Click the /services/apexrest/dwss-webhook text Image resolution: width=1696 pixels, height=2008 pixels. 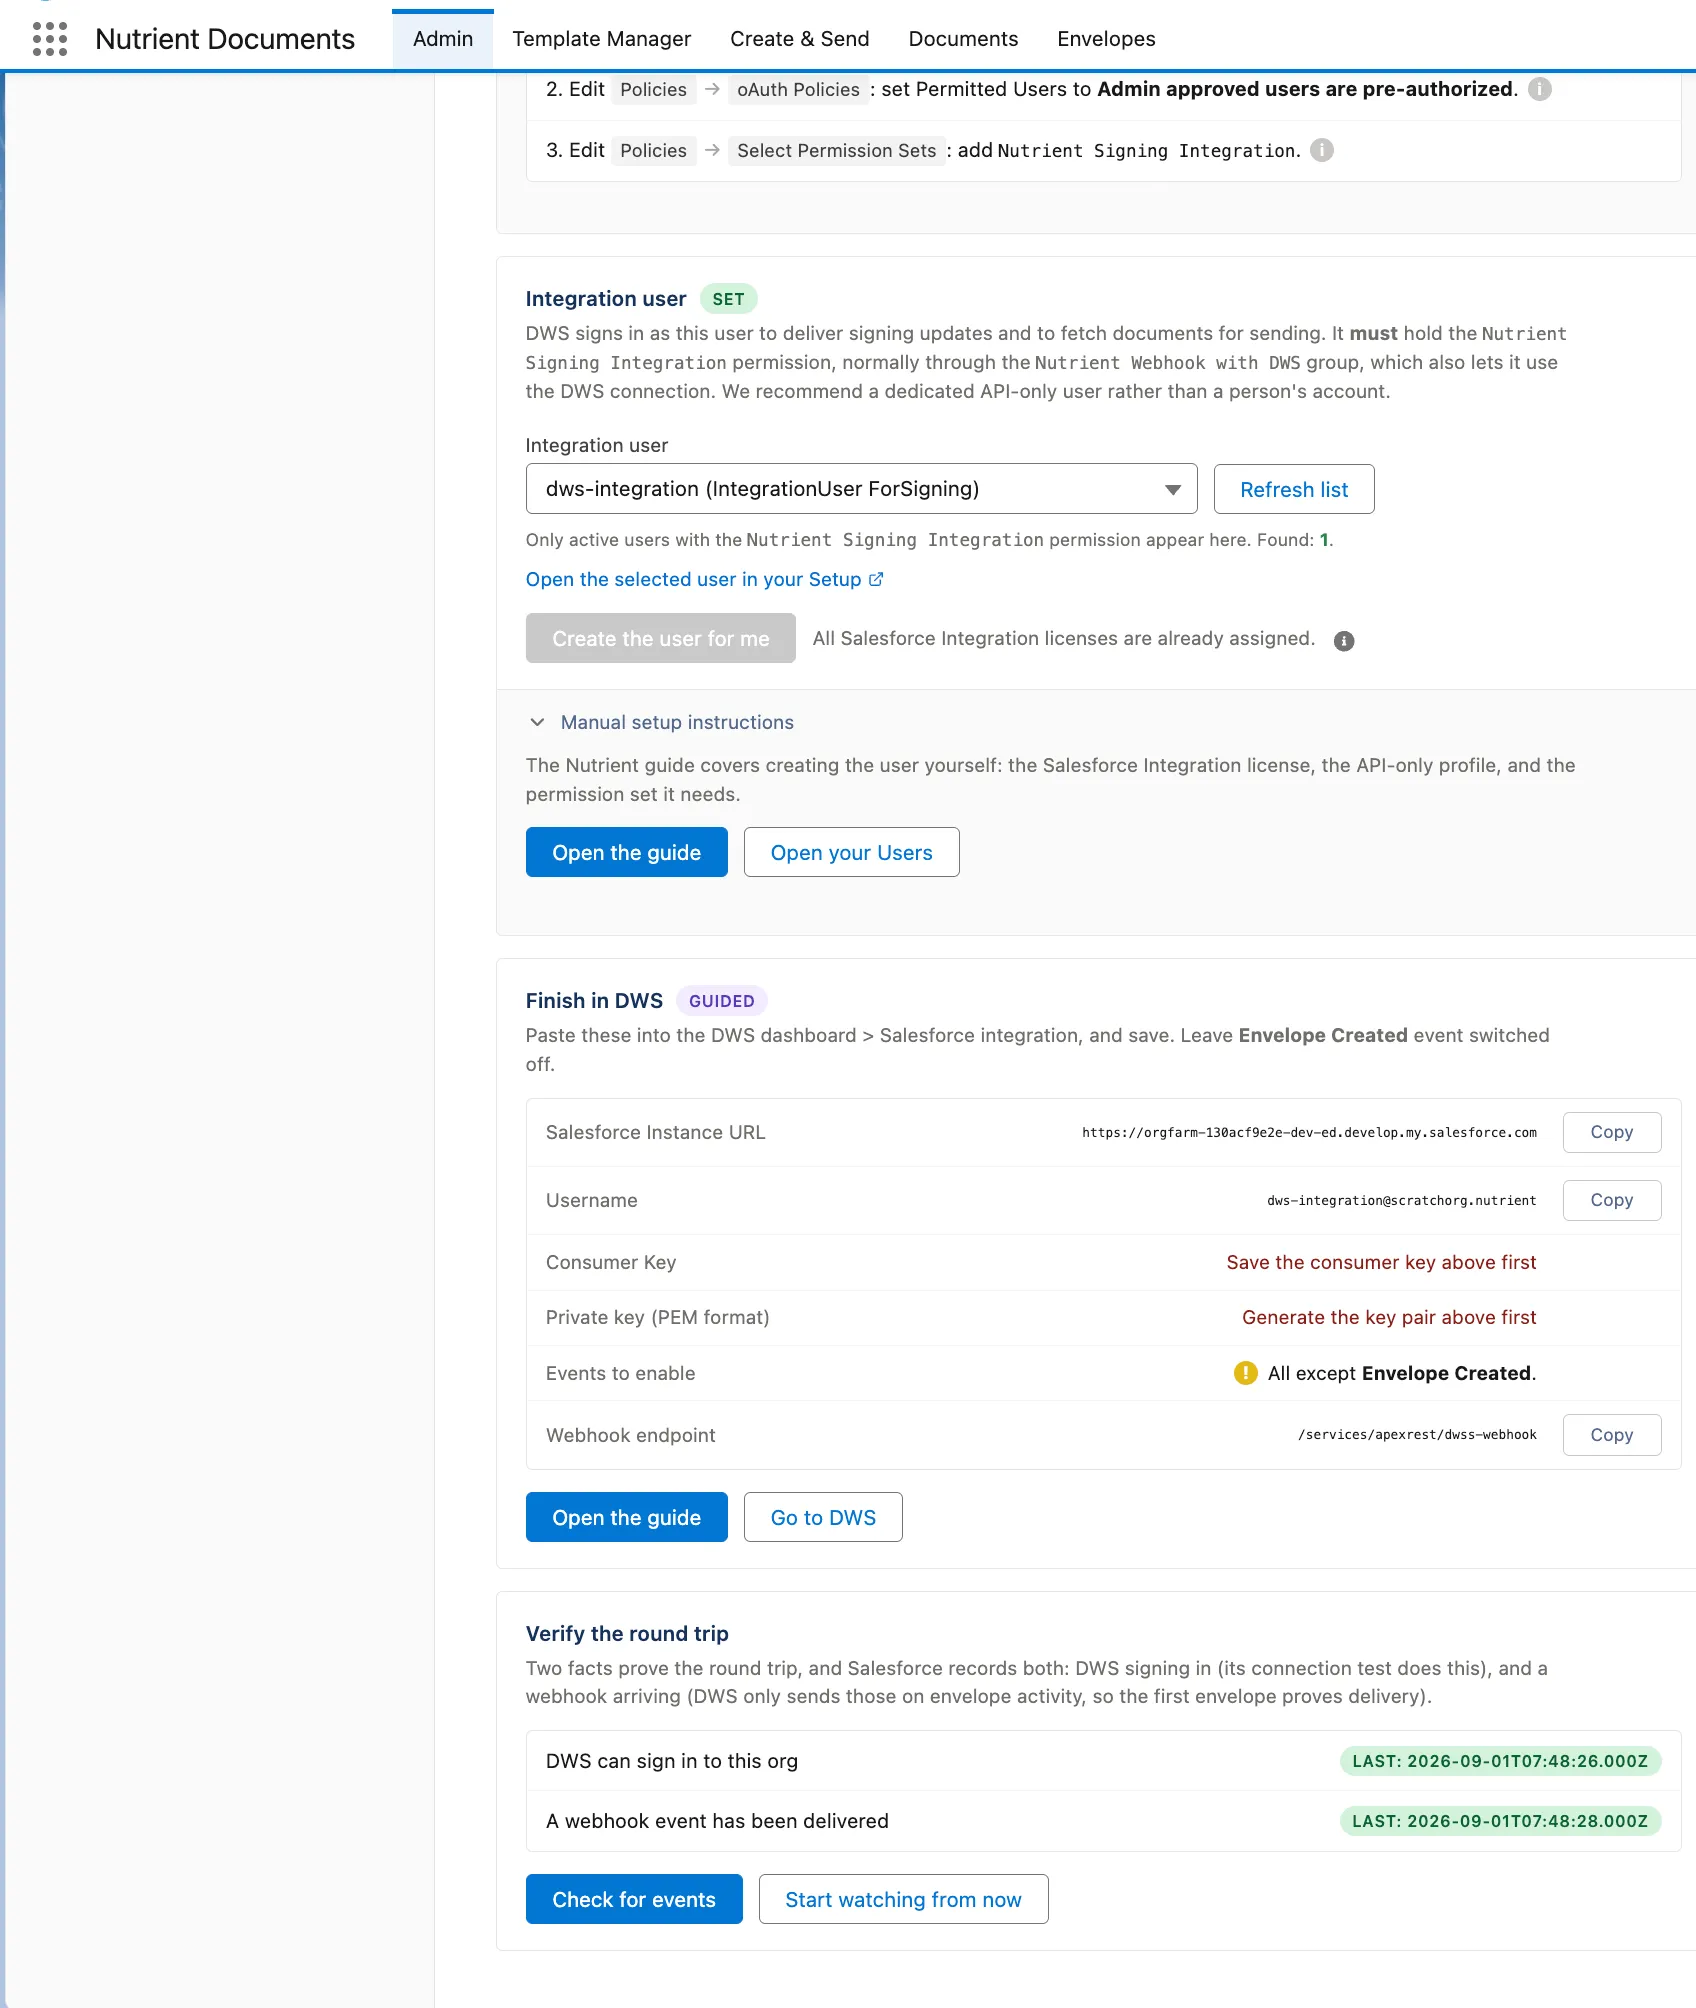click(x=1417, y=1435)
